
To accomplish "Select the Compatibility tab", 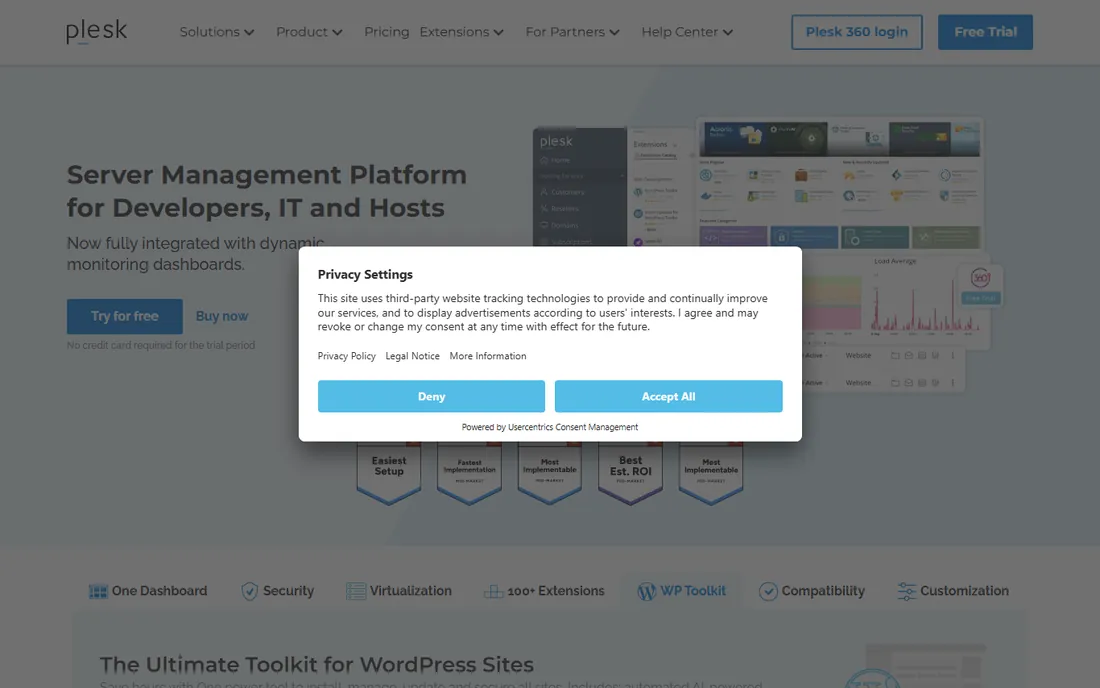I will (812, 591).
